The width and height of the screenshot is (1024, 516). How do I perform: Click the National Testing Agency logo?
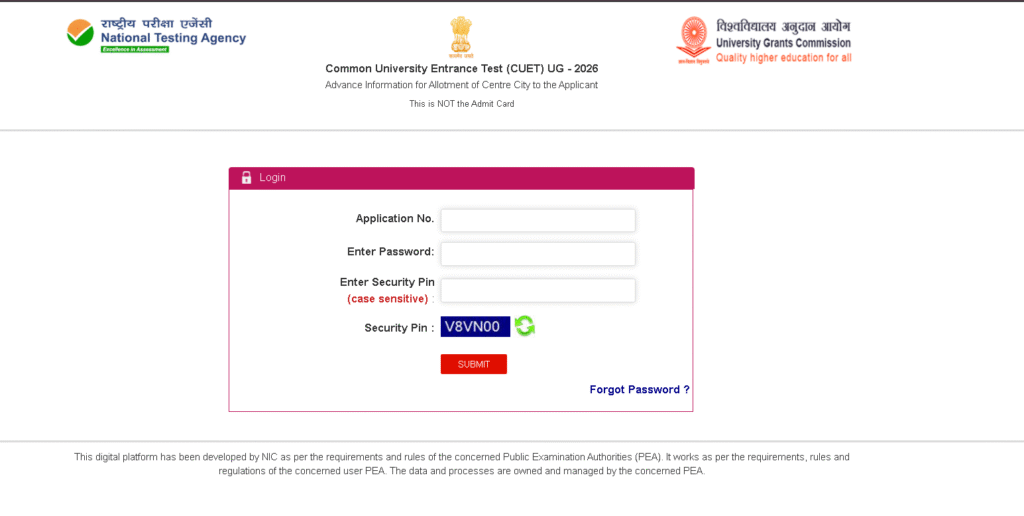(156, 34)
